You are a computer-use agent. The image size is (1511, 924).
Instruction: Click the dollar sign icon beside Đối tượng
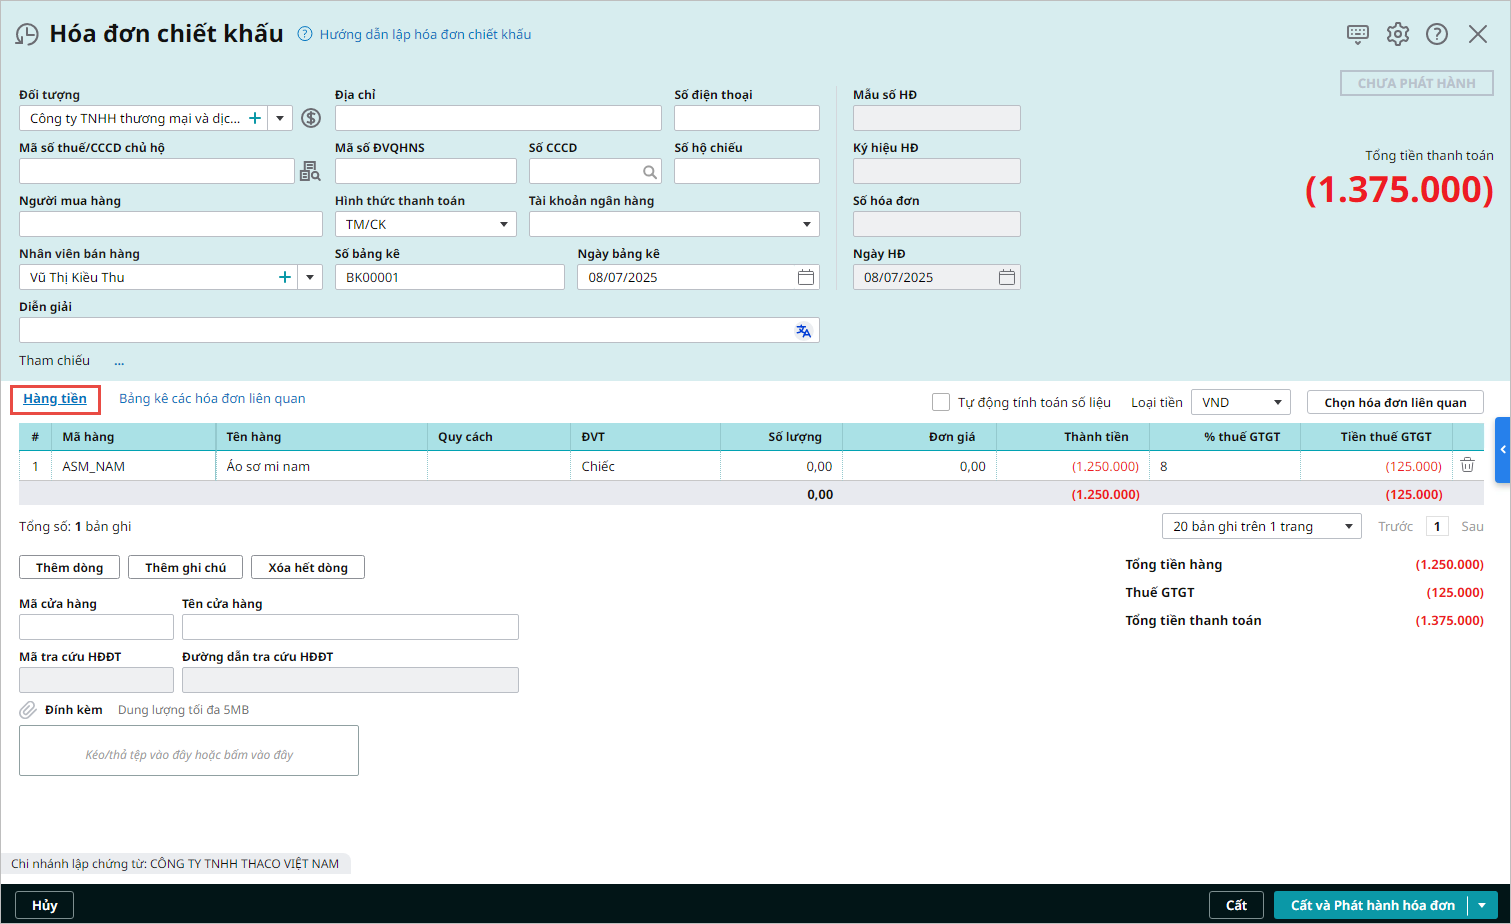click(x=311, y=118)
